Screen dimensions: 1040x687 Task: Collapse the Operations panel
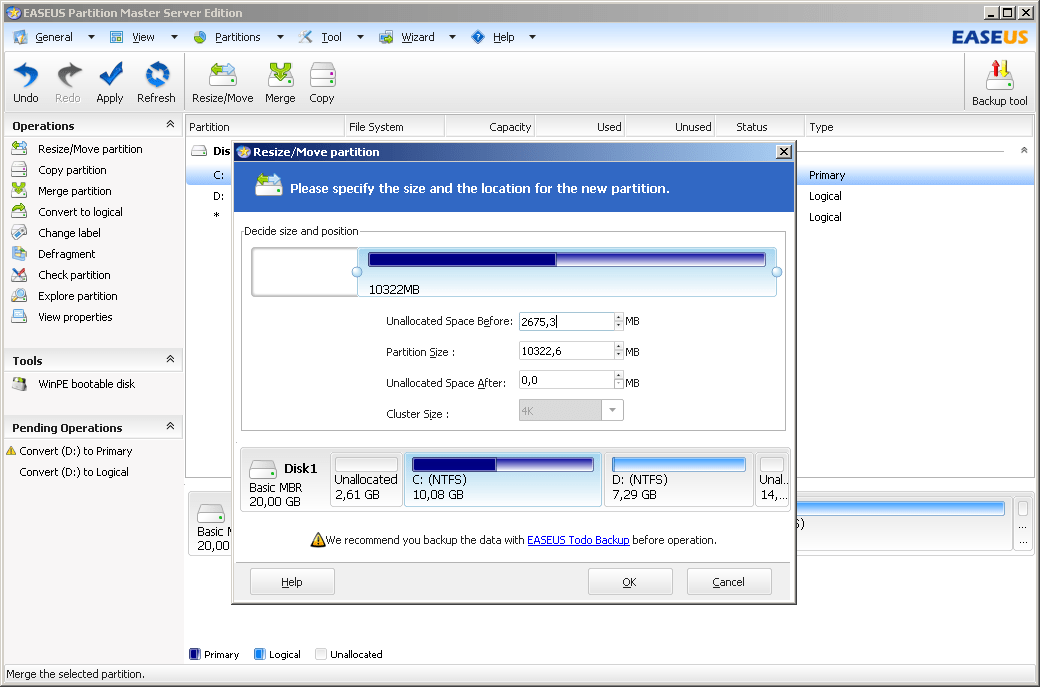(171, 125)
